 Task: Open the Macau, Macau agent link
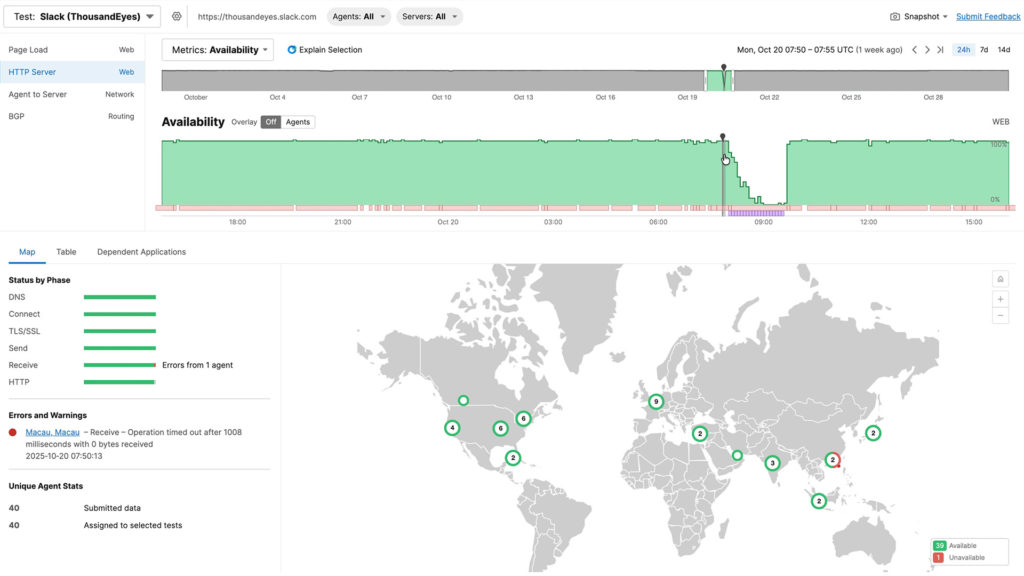pos(52,432)
